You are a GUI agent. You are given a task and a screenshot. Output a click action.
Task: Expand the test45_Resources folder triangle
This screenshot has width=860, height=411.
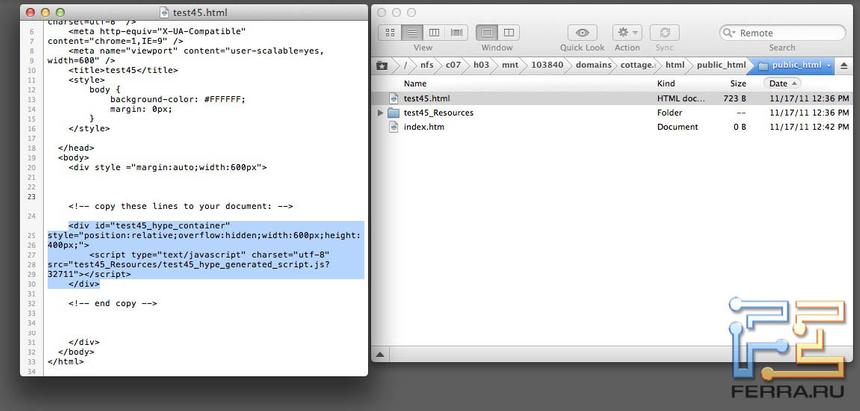tap(380, 112)
